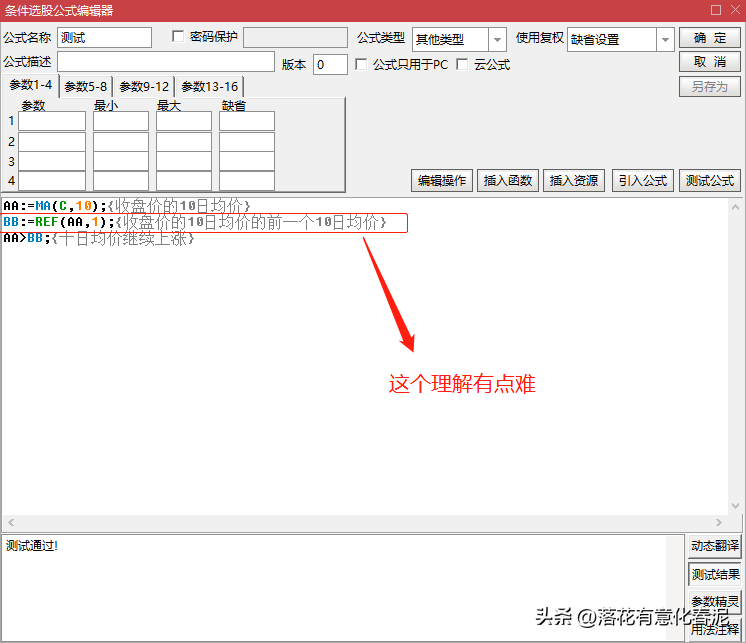Click the 另存为 button
Screen dimensions: 746x643
pos(709,87)
